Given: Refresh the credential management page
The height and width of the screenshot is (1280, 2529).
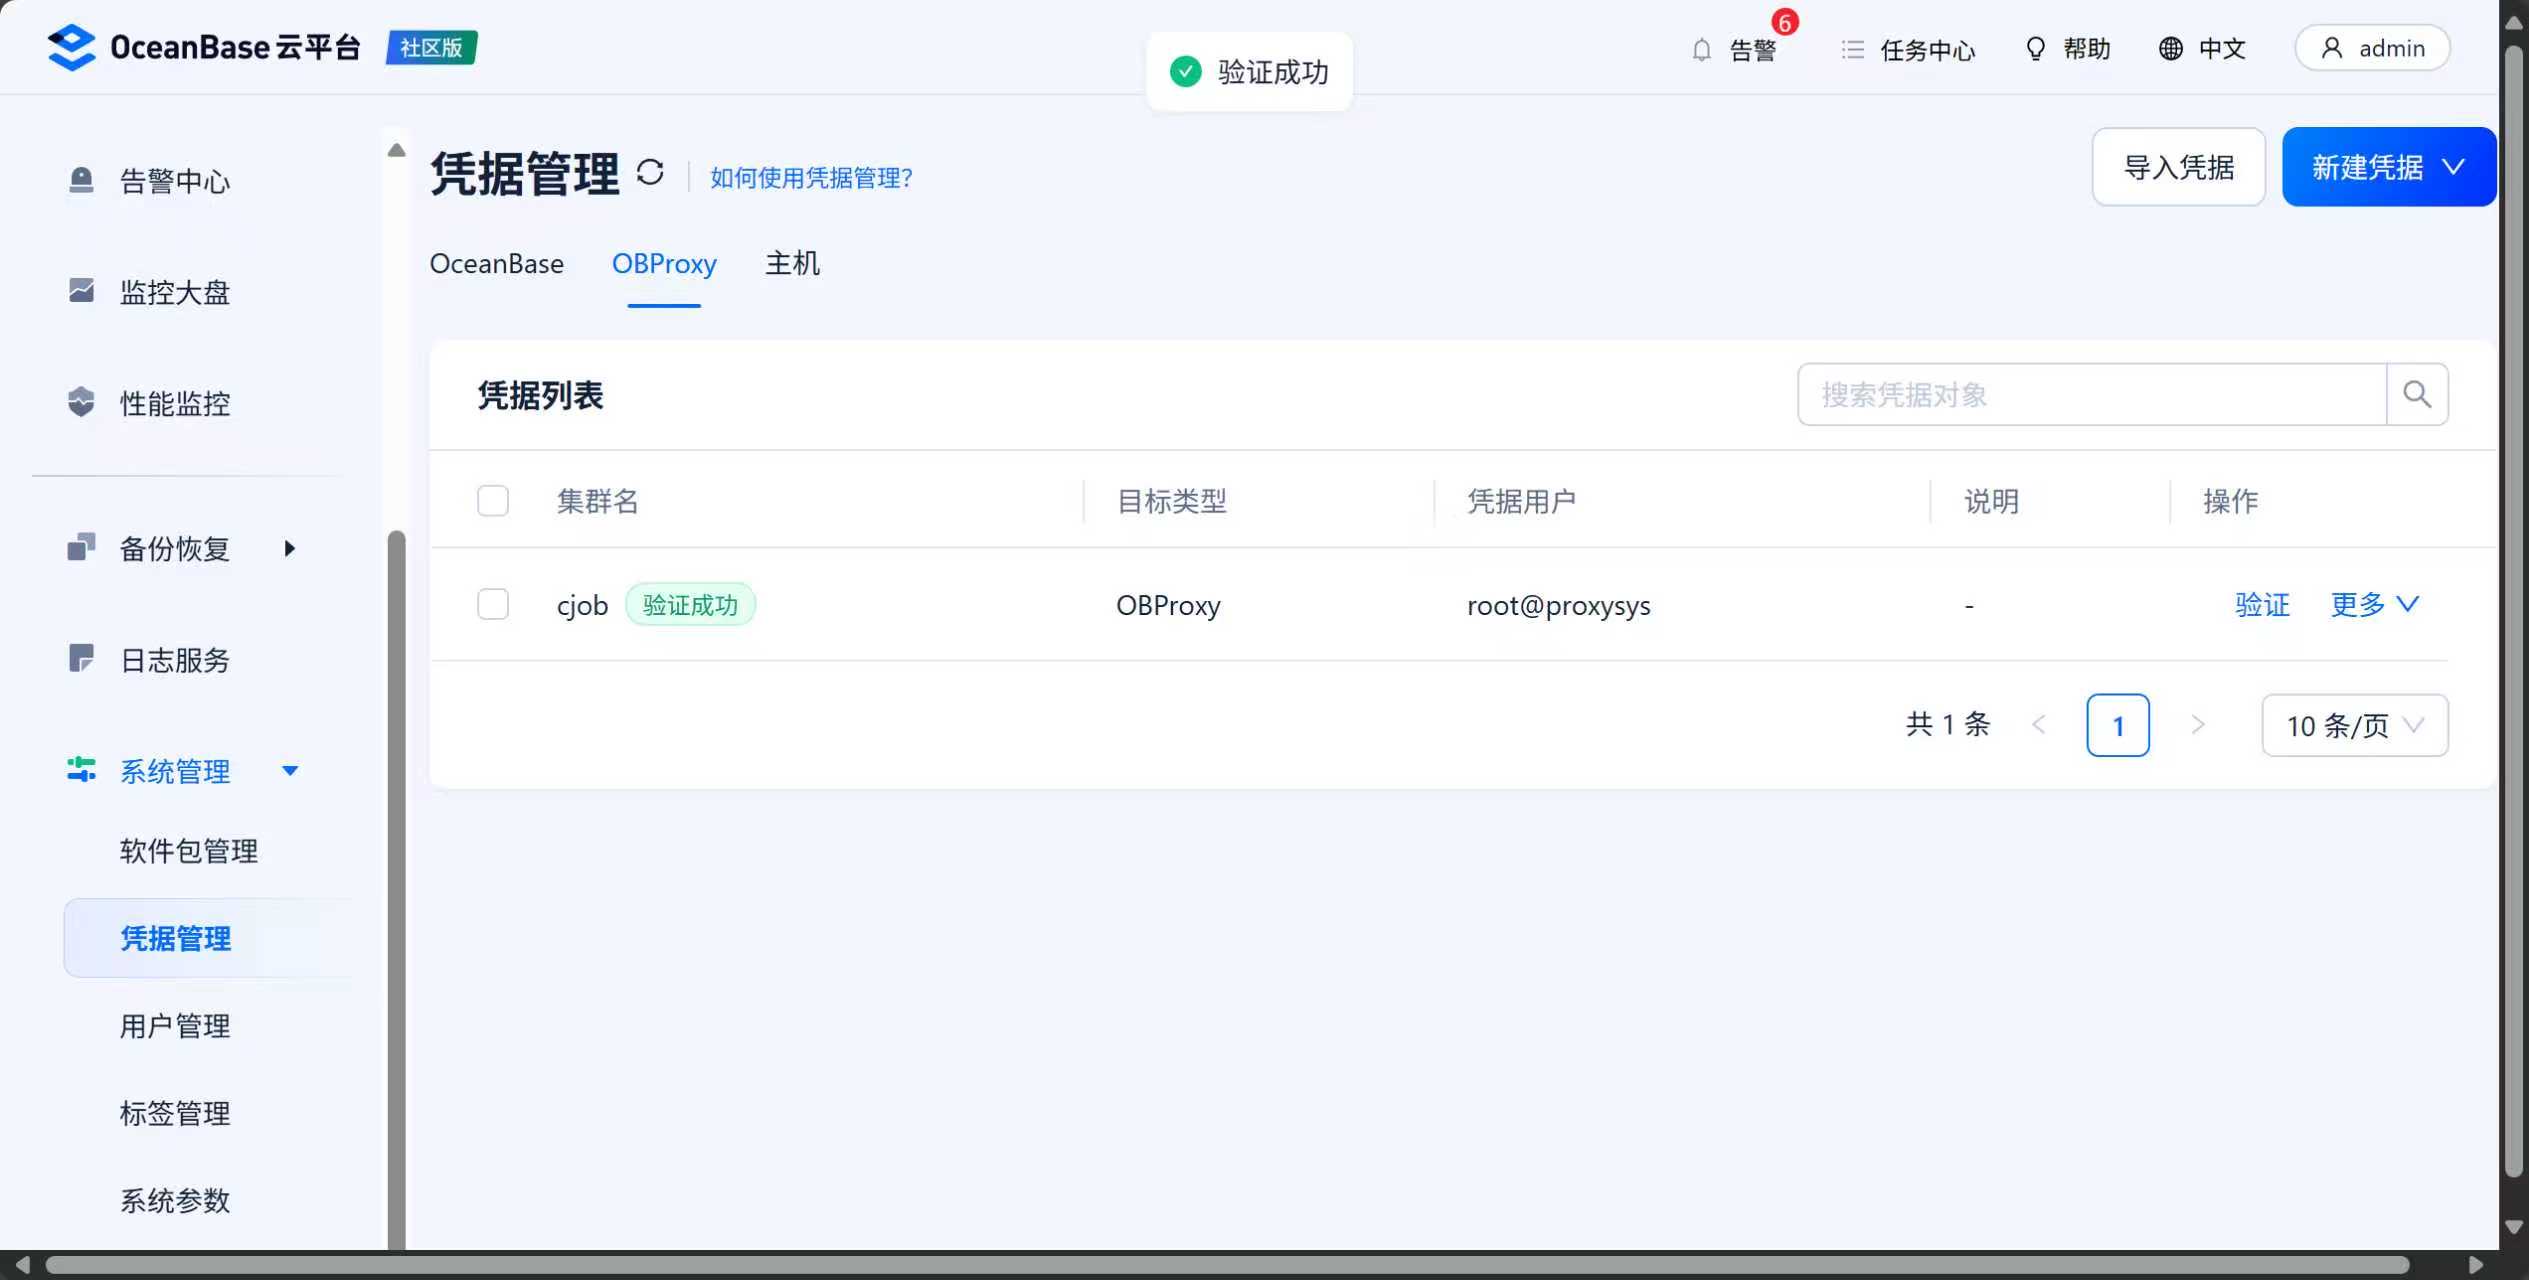Looking at the screenshot, I should point(650,173).
